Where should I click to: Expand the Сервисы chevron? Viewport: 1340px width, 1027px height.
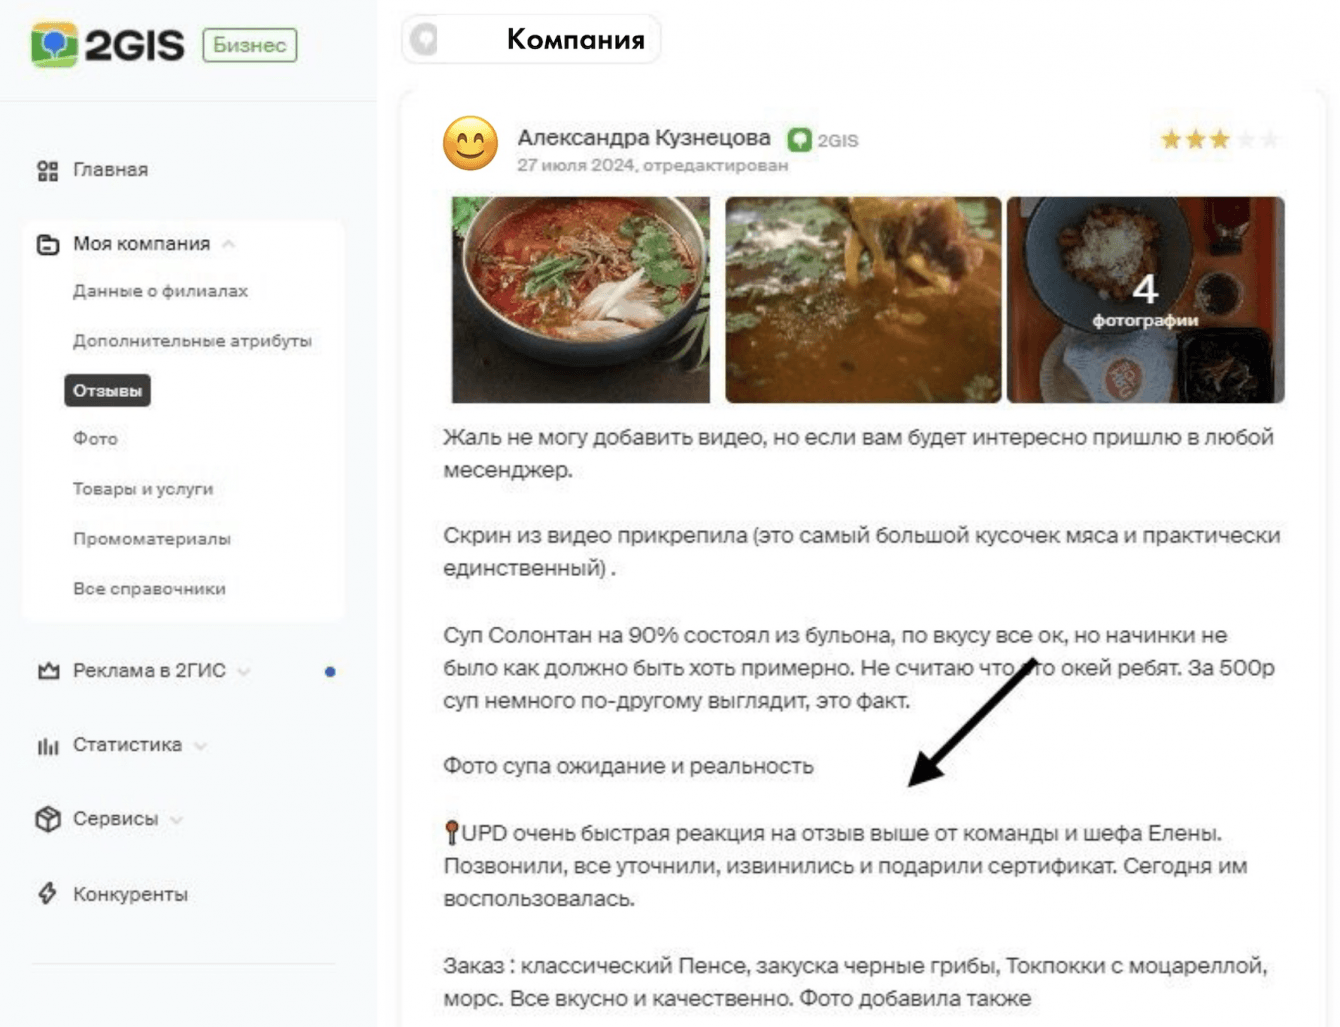coord(177,820)
